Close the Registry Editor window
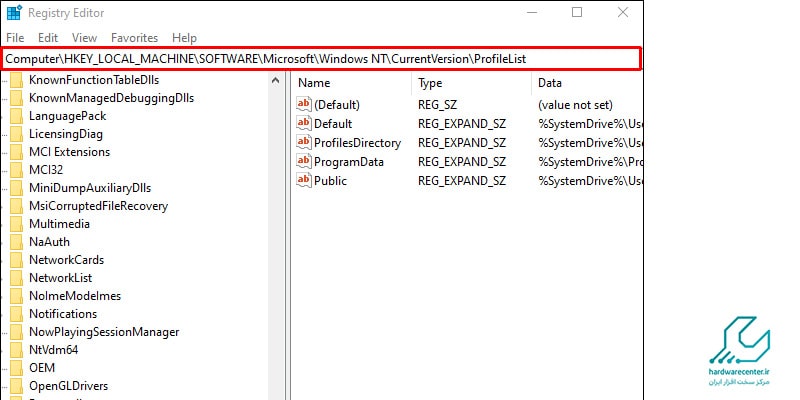This screenshot has width=800, height=400. click(x=623, y=12)
